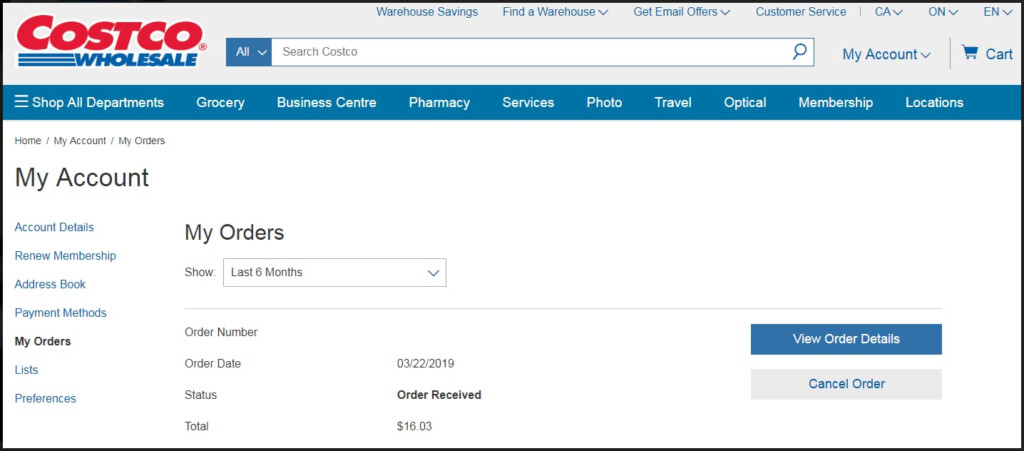Click the Costco Wholesale logo
This screenshot has height=451, width=1024.
[112, 41]
